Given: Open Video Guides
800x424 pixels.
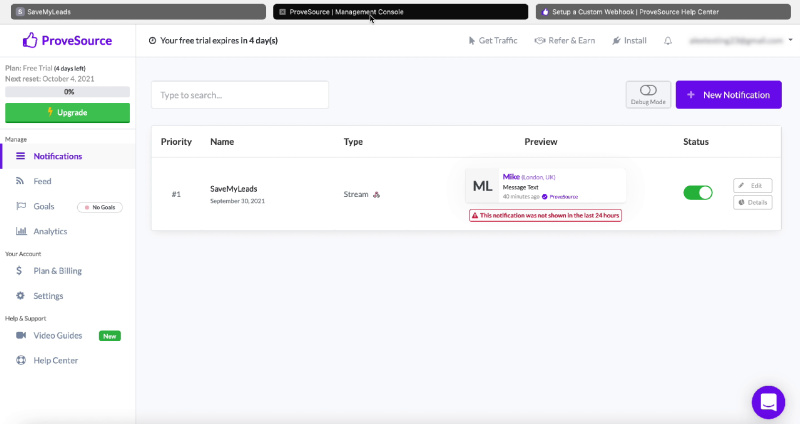Looking at the screenshot, I should click(58, 335).
